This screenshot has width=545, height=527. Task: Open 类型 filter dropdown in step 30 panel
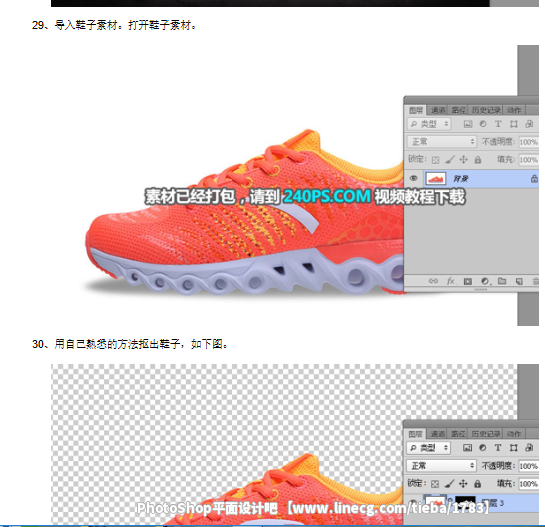click(429, 448)
